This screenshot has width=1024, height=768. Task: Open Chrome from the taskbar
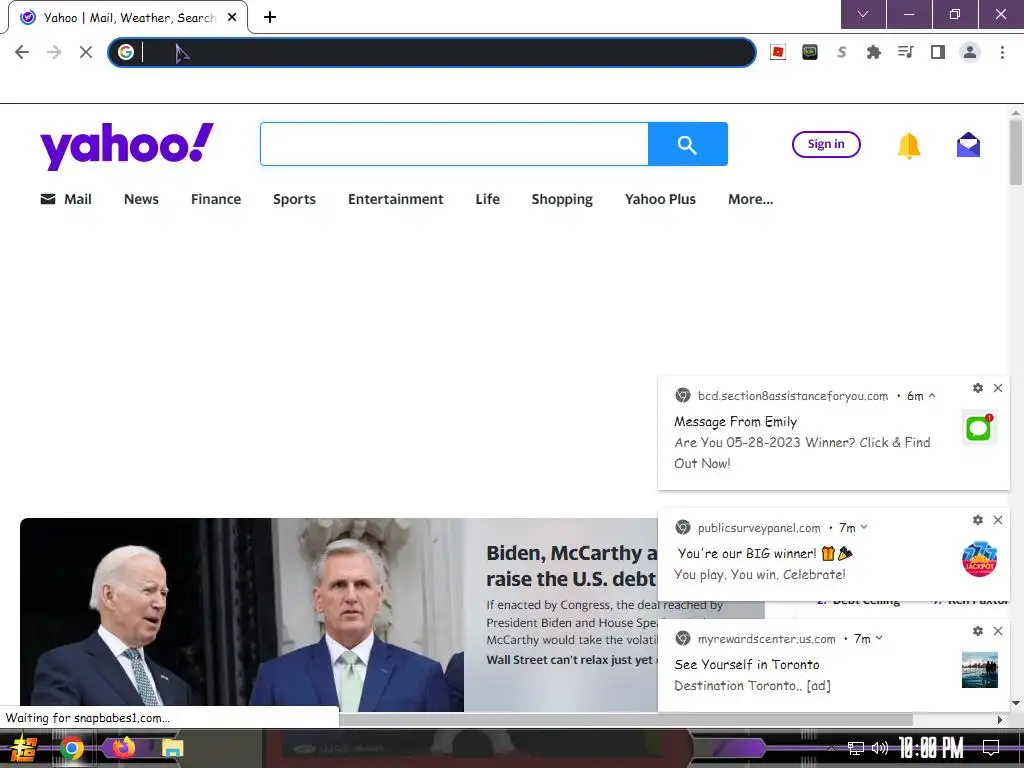(72, 748)
